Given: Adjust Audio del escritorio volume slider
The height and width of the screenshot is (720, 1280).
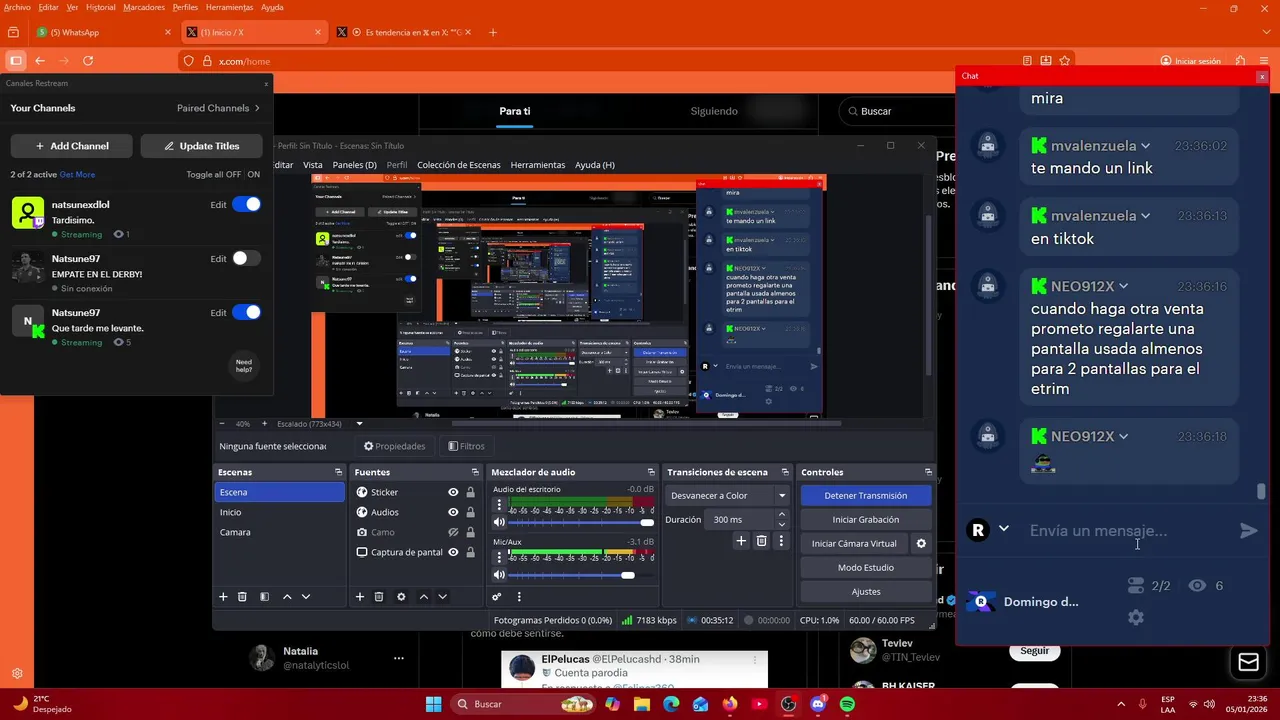Looking at the screenshot, I should point(580,522).
